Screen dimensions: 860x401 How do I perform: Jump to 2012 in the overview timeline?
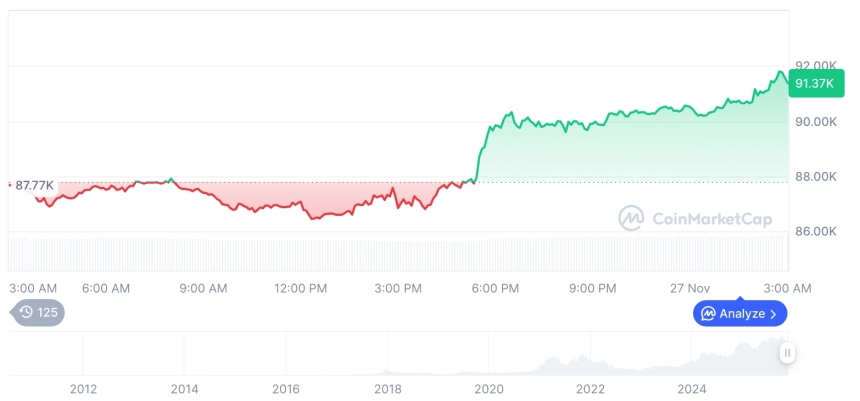coord(83,389)
